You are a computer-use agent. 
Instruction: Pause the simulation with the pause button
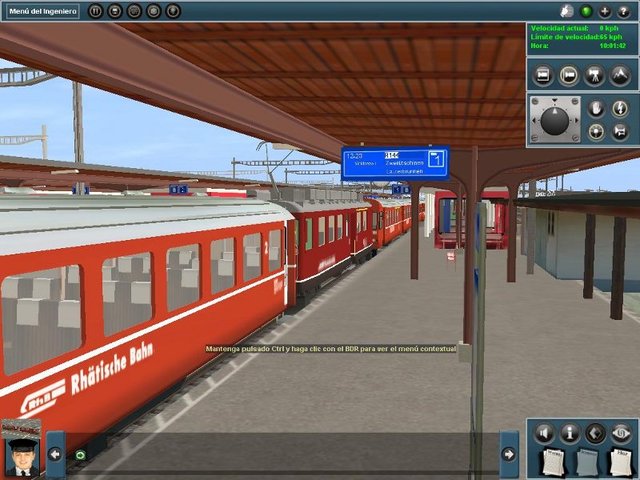(96, 11)
